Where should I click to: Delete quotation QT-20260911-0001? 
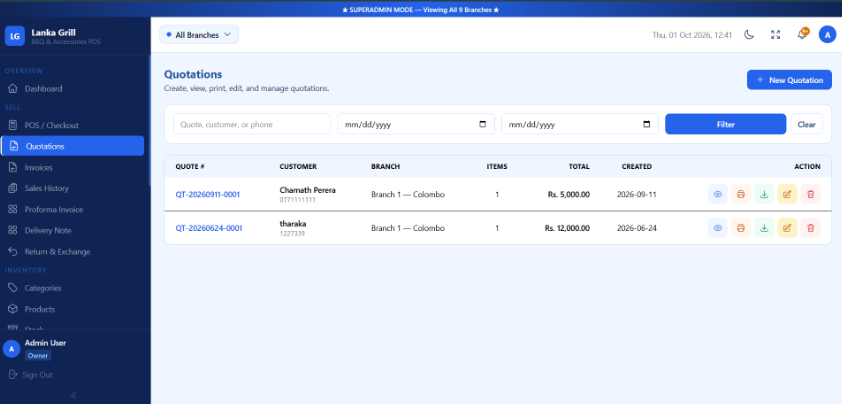coord(810,194)
